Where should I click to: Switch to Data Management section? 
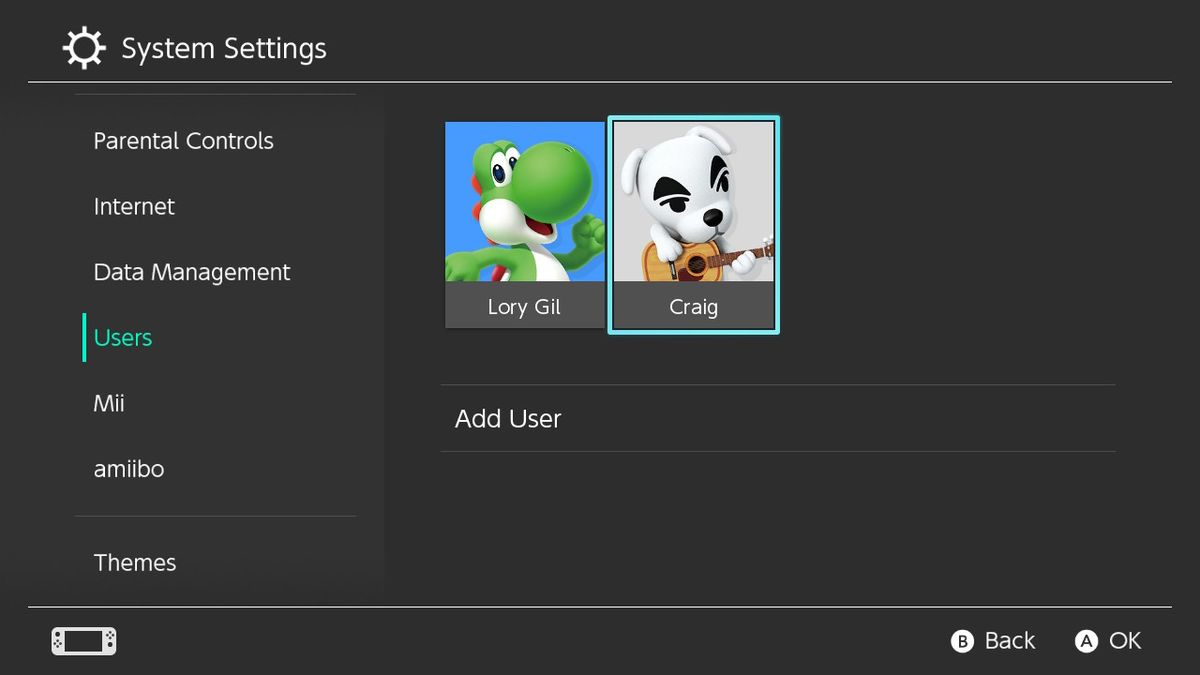tap(191, 271)
